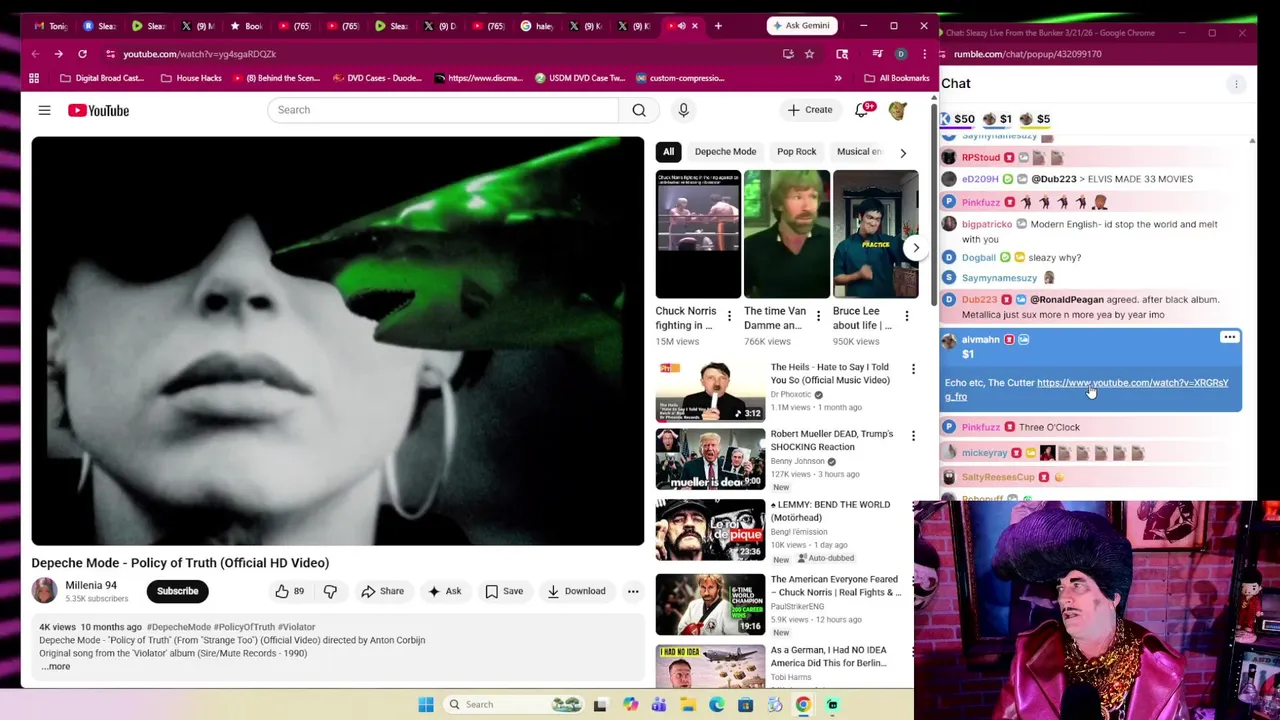This screenshot has height=720, width=1280.
Task: Switch to the Book tab
Action: pyautogui.click(x=246, y=26)
